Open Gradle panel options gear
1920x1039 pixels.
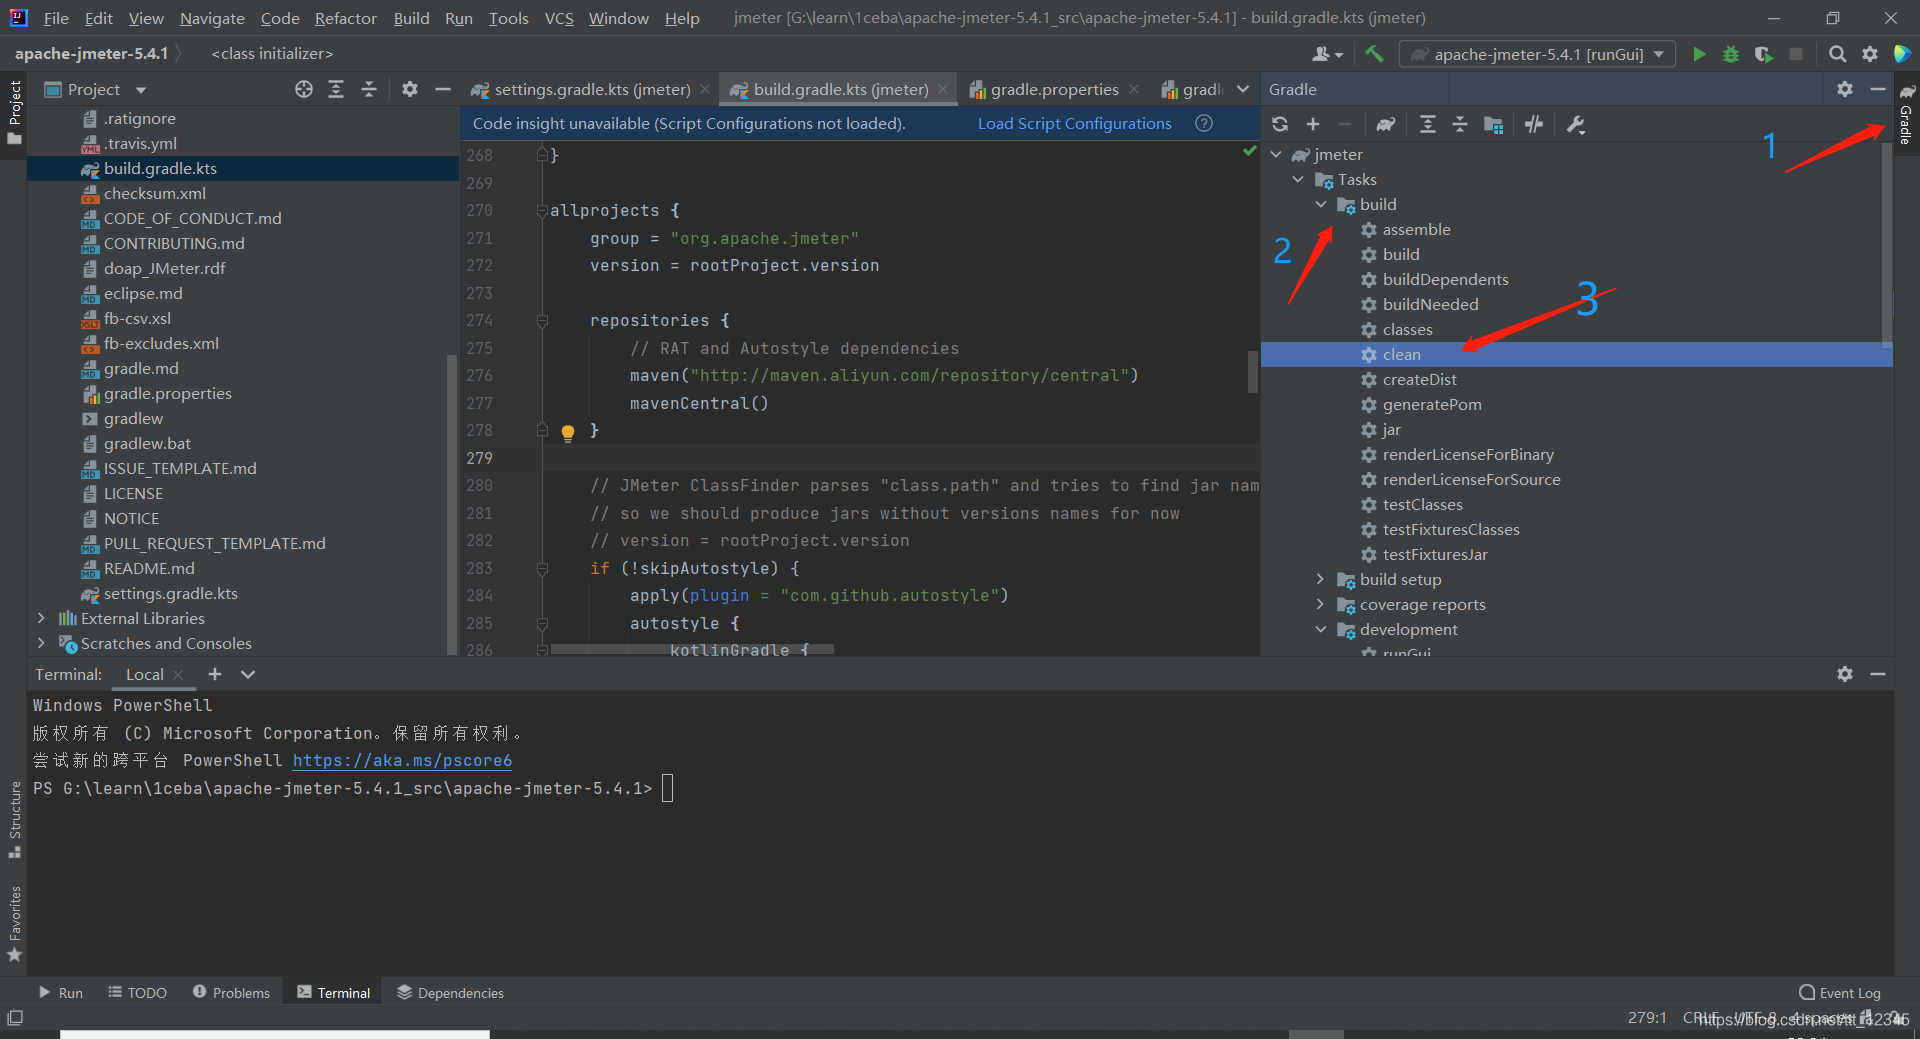coord(1845,89)
